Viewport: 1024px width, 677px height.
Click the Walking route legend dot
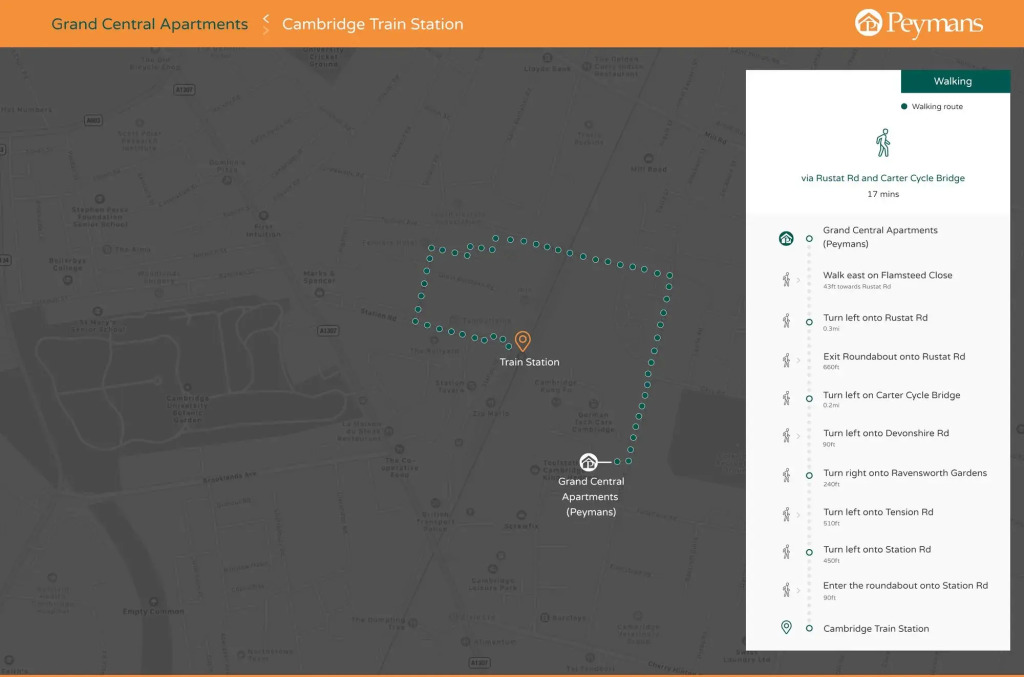tap(904, 106)
